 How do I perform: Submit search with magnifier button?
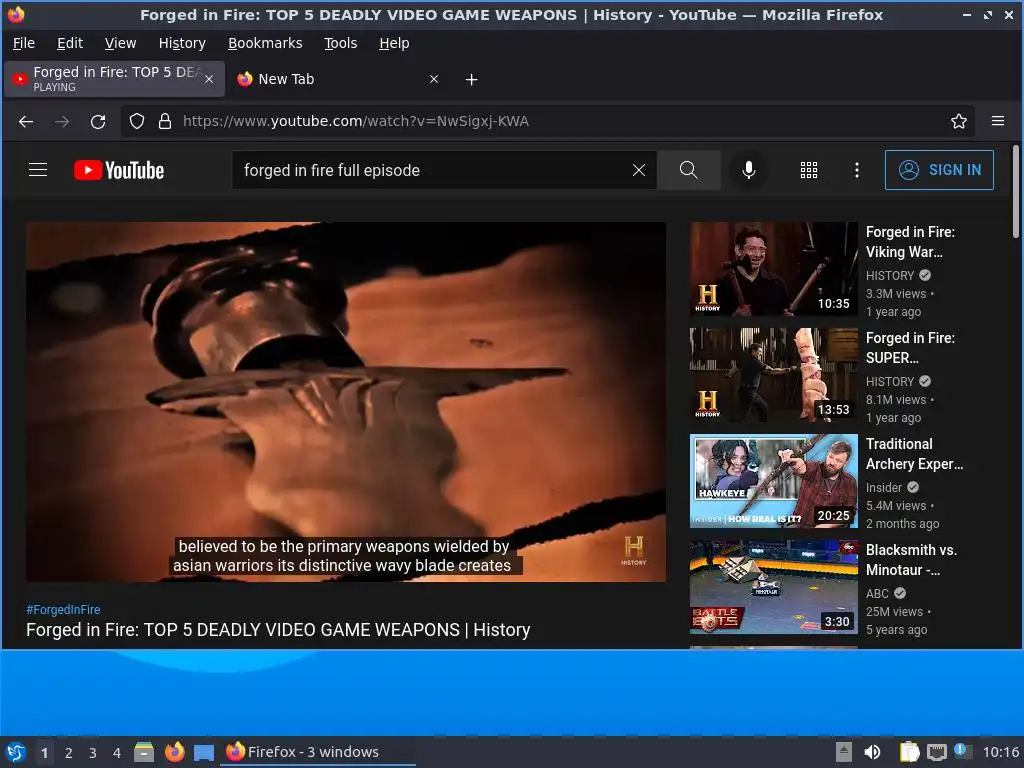[688, 170]
